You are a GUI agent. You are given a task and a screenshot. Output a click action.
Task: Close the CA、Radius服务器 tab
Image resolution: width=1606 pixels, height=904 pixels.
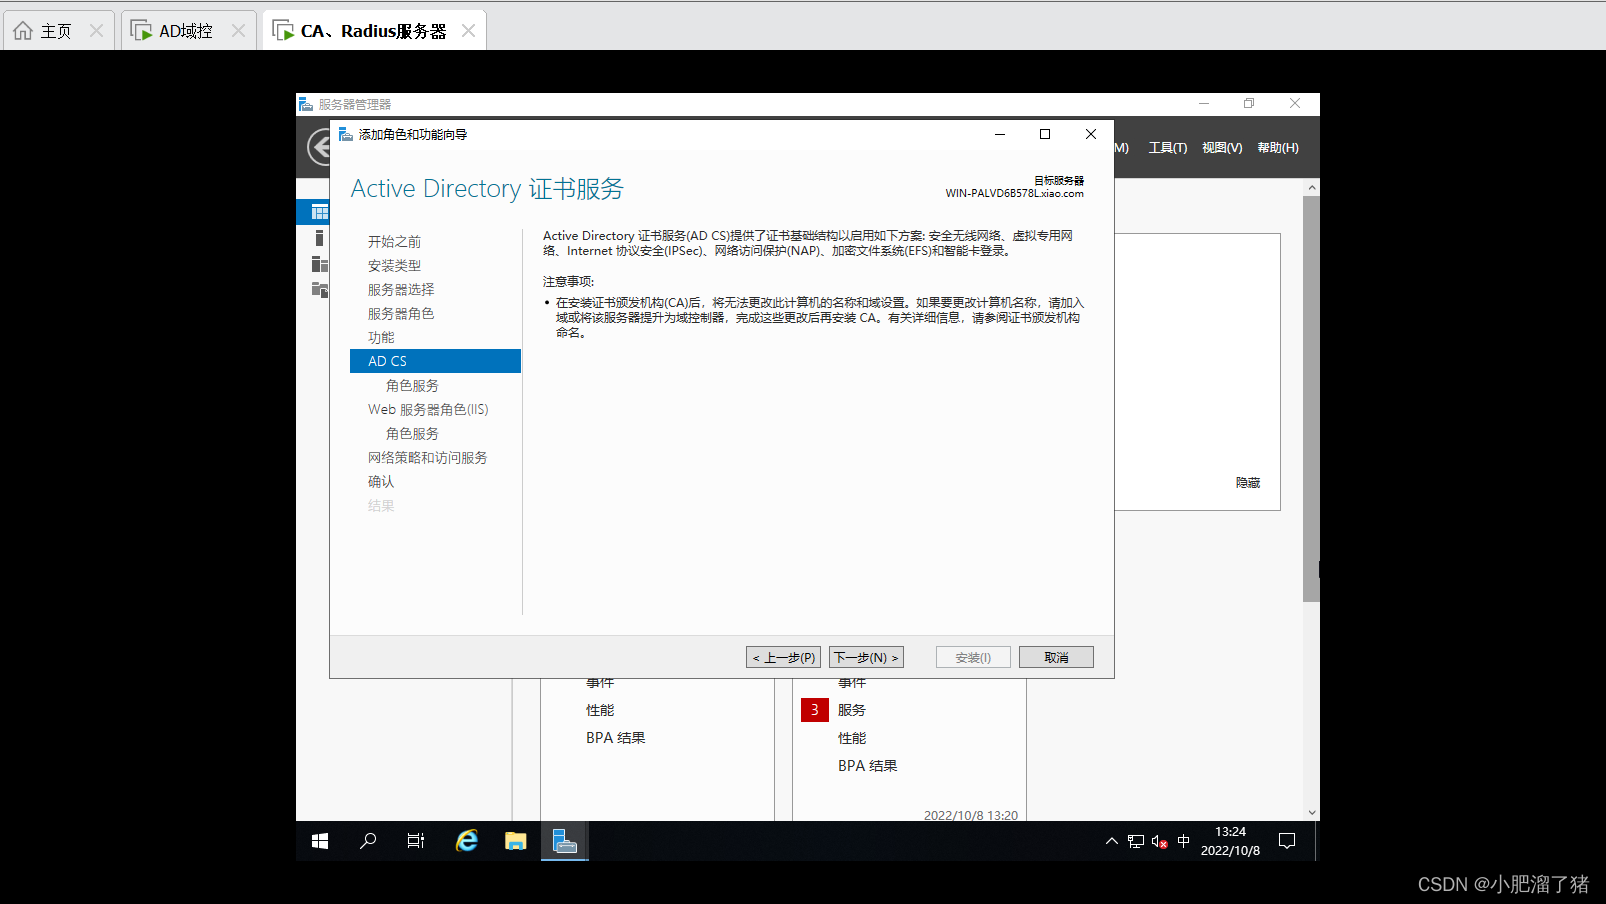(468, 31)
